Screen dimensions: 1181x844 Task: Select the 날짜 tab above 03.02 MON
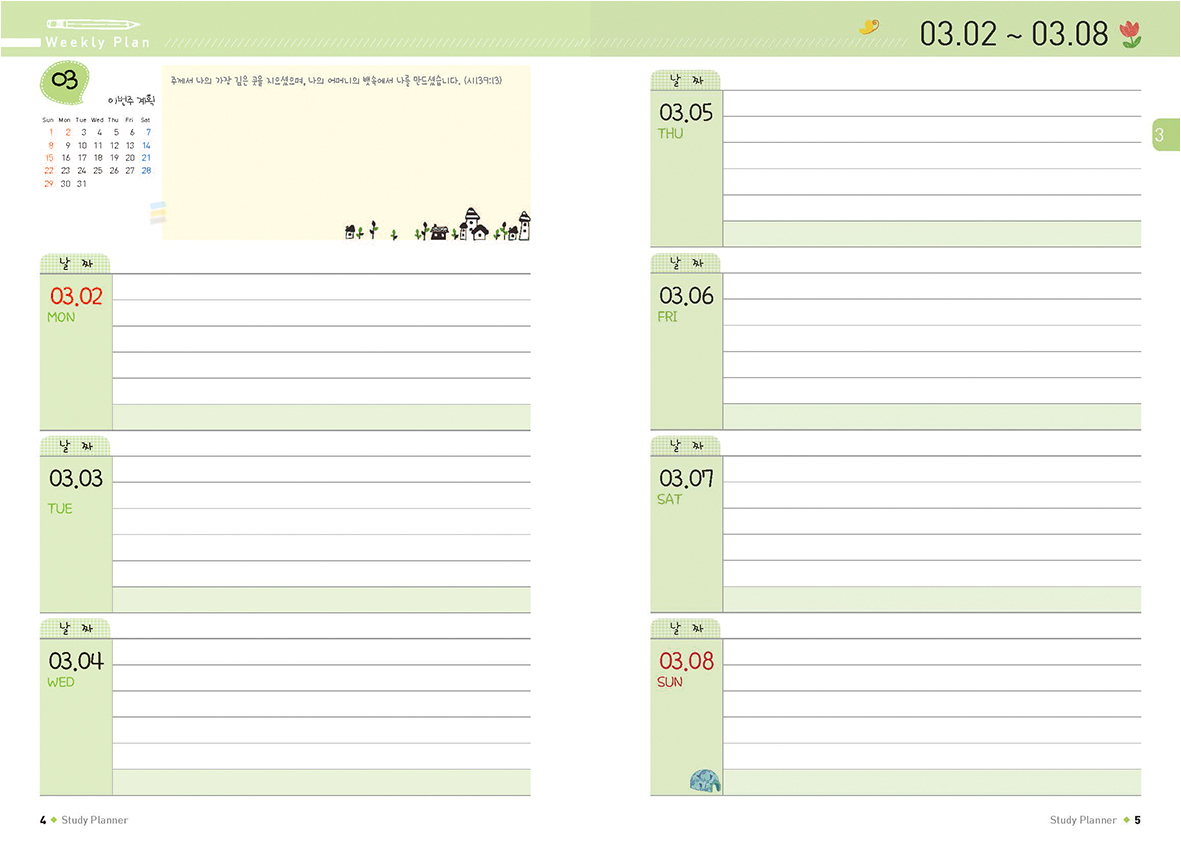click(x=75, y=264)
